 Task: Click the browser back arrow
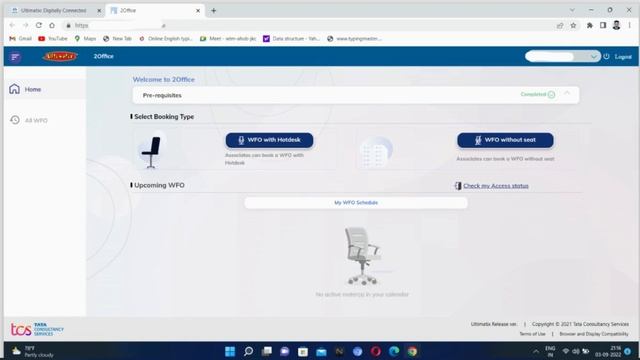[x=12, y=25]
